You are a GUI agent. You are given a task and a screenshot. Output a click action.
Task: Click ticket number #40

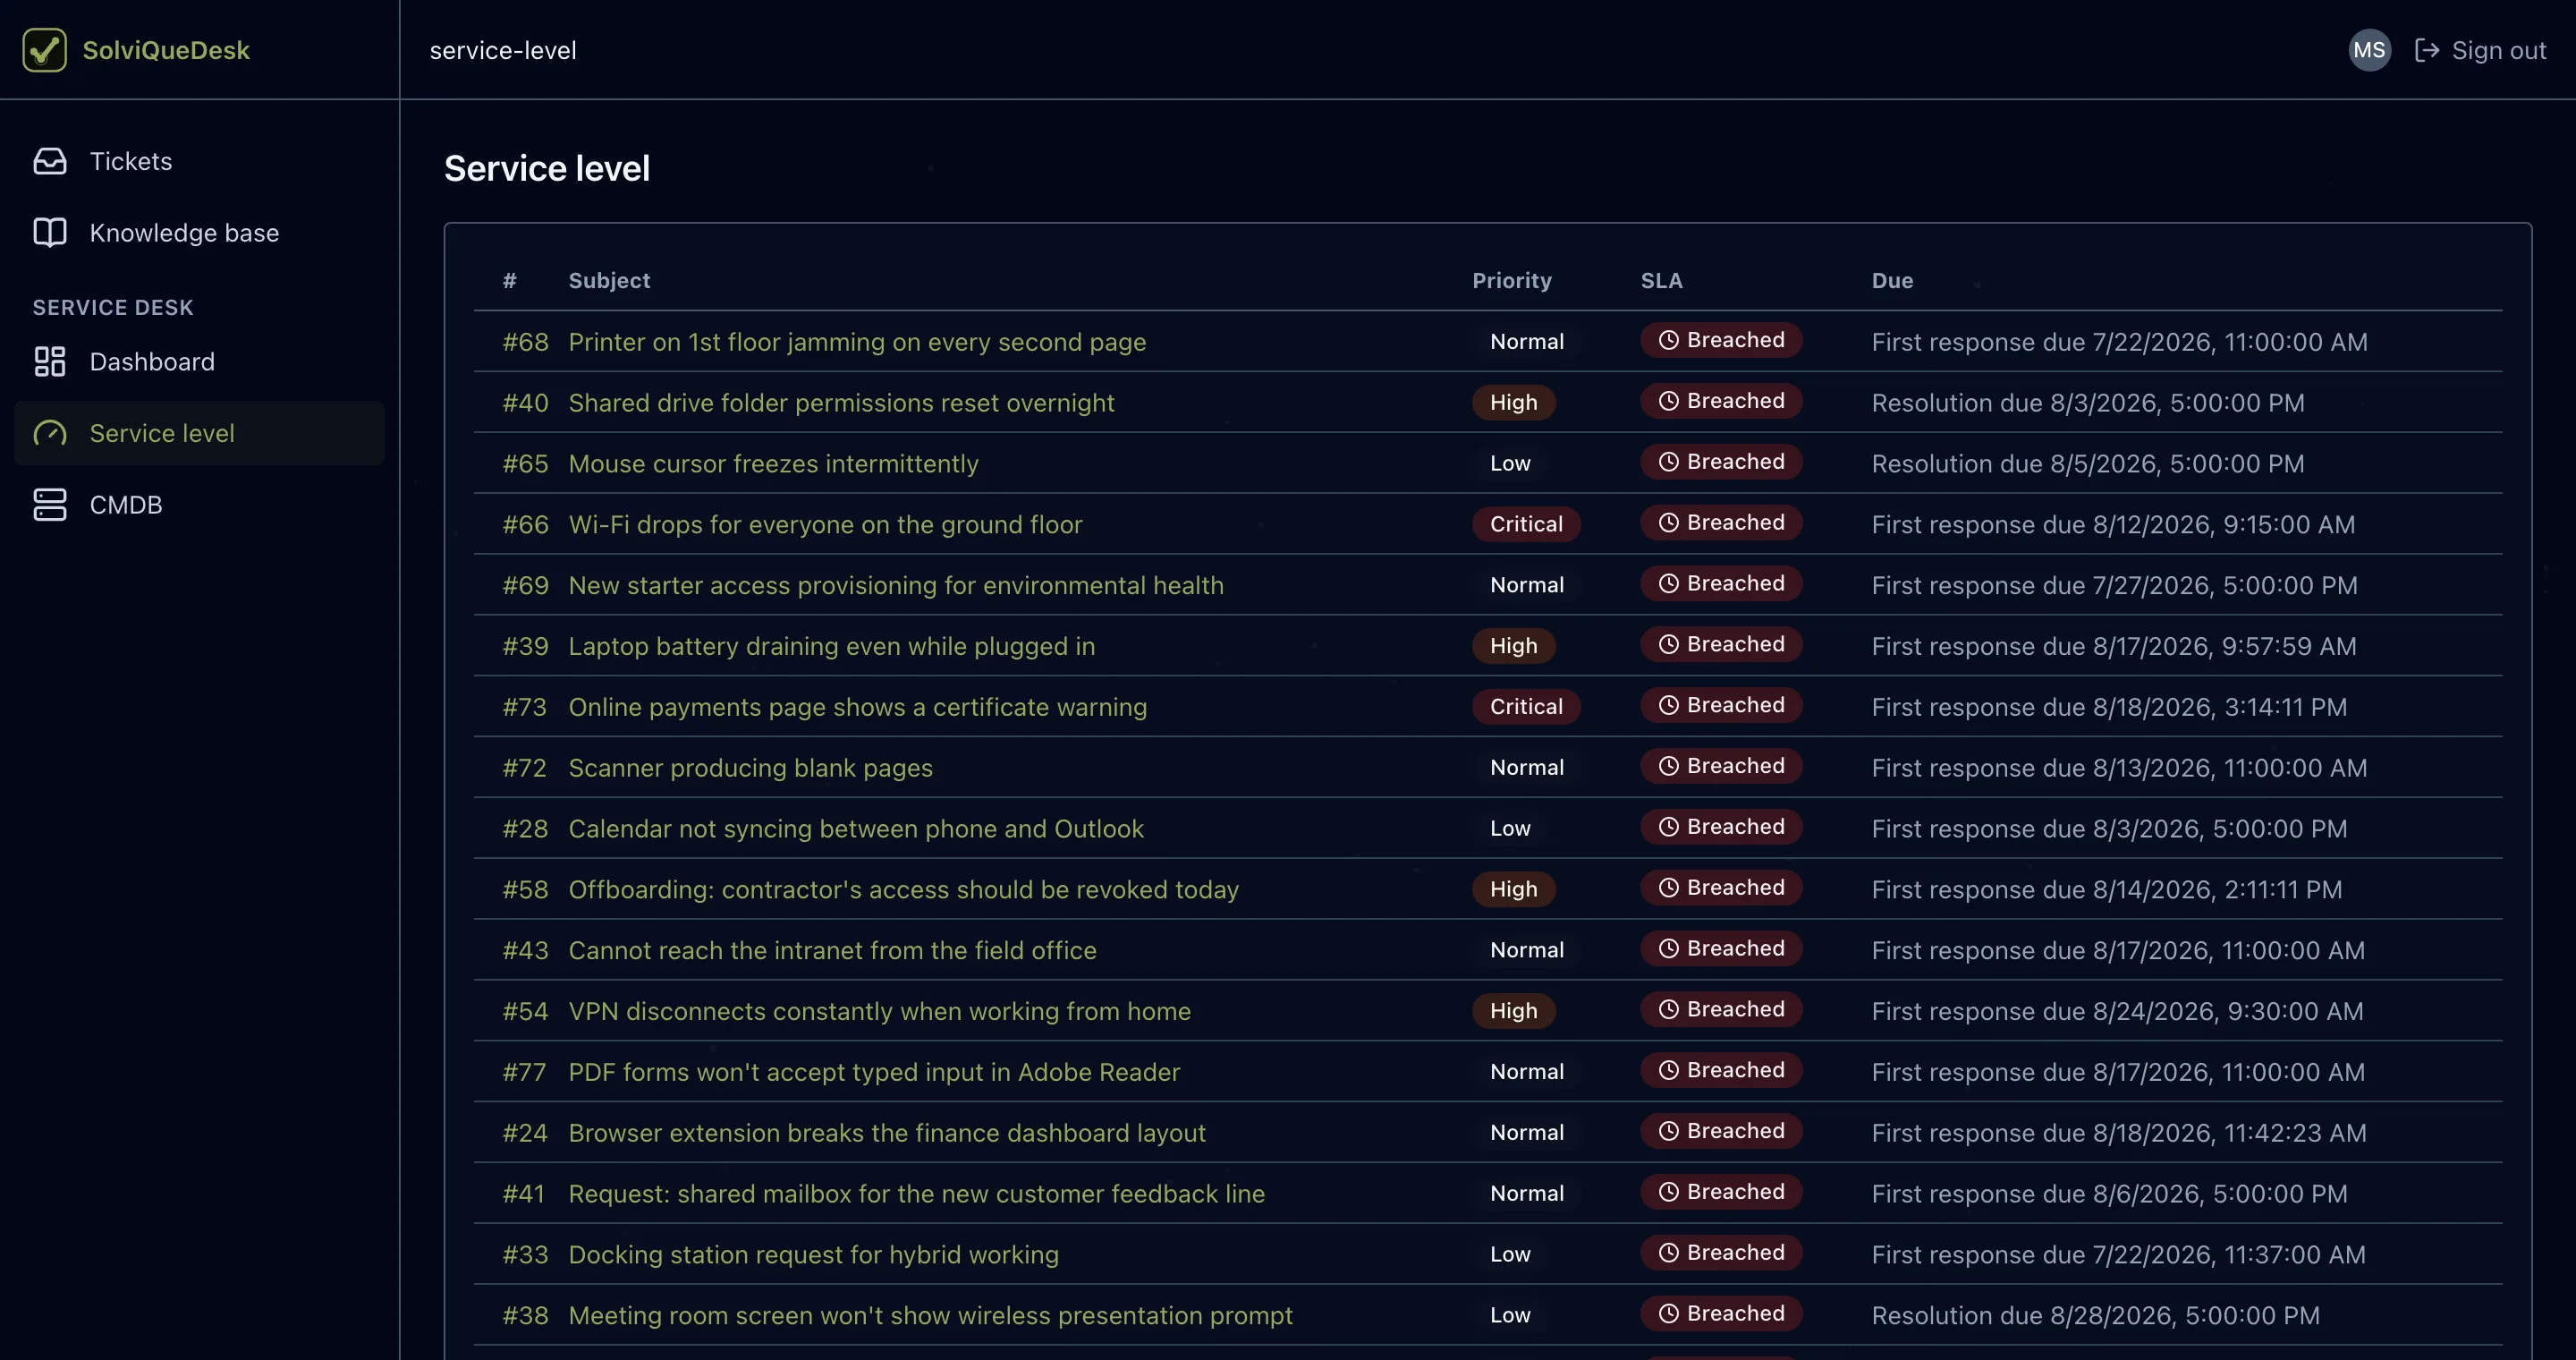tap(525, 403)
